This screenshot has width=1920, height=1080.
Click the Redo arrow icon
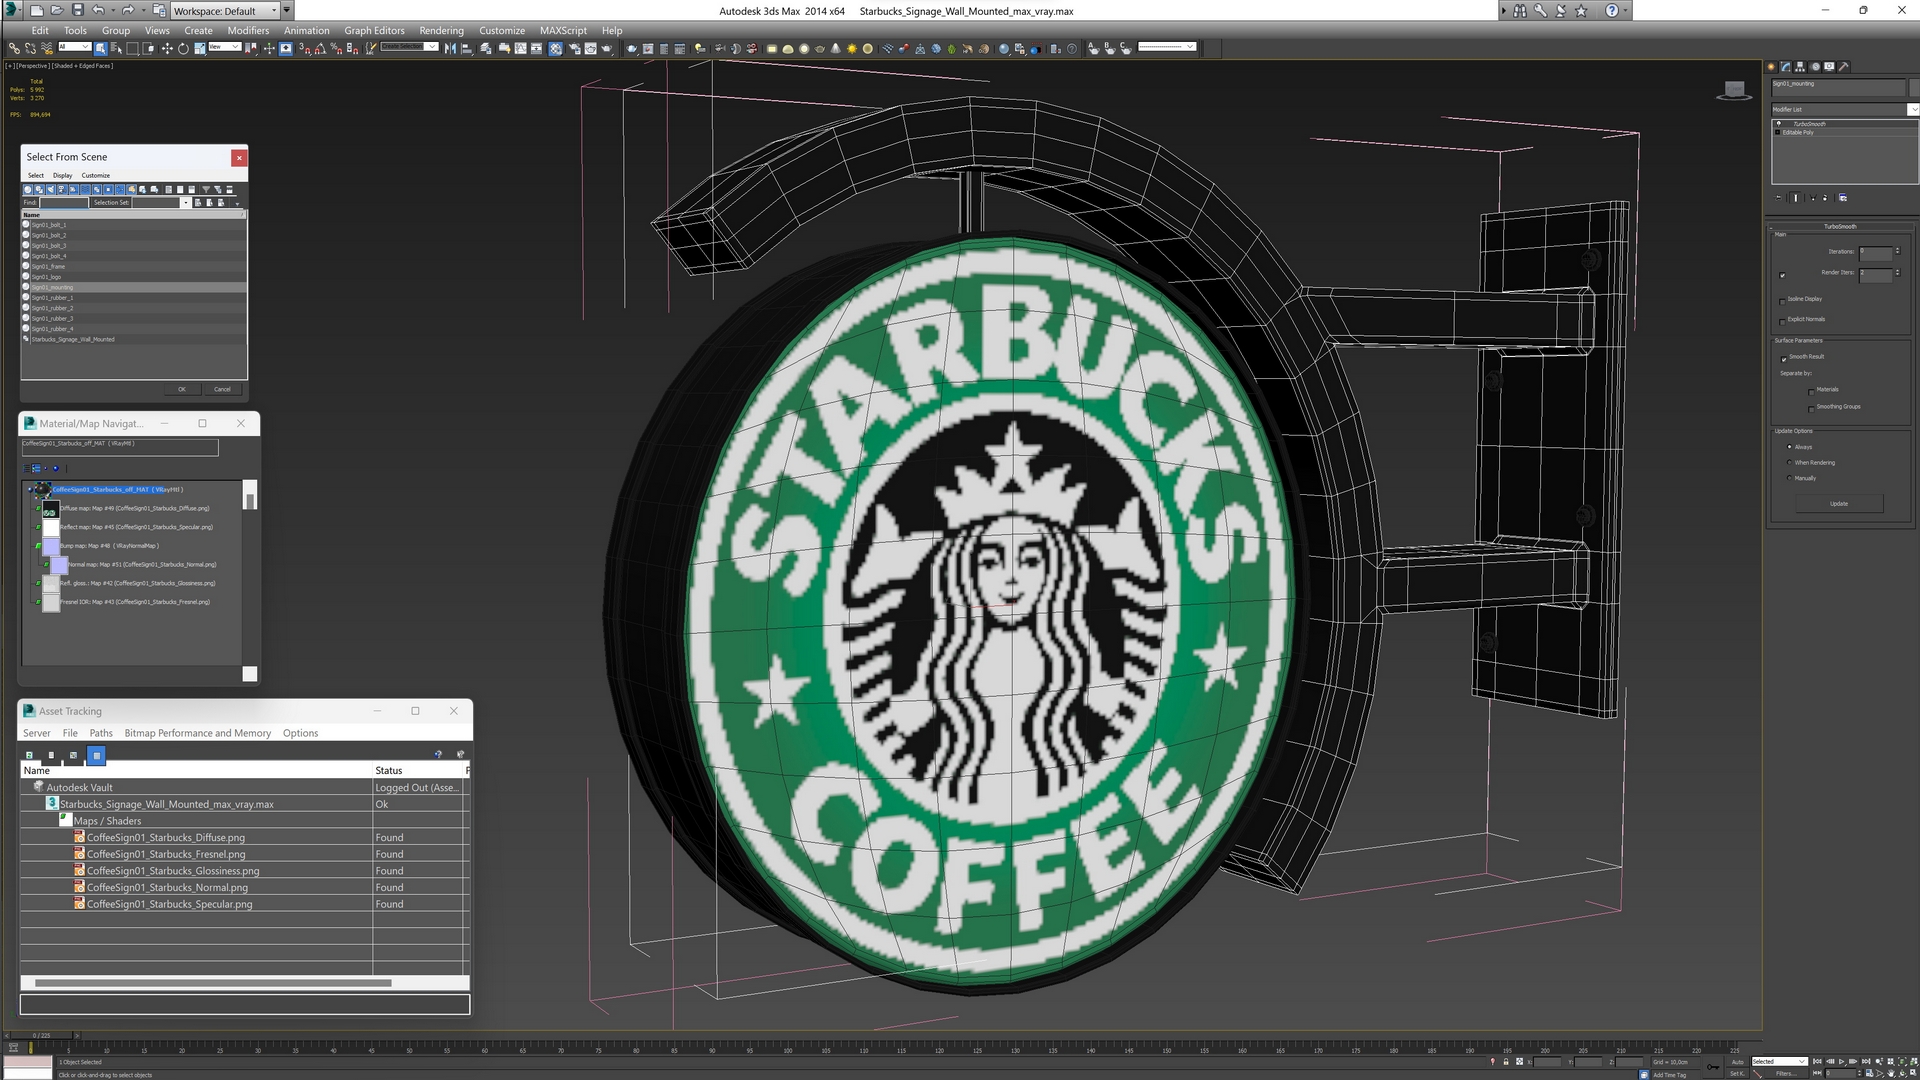127,11
